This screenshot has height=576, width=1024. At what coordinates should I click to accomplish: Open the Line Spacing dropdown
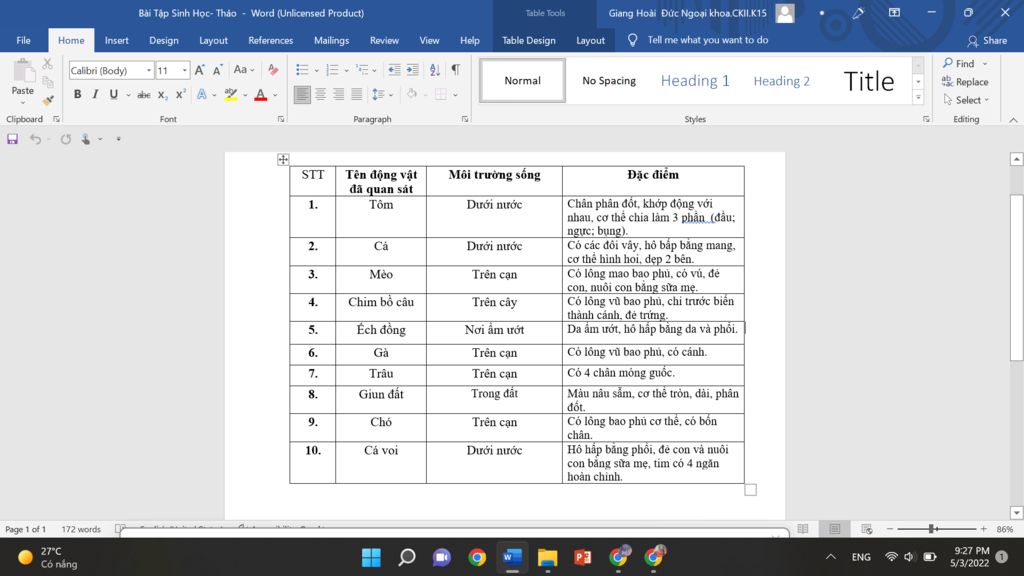click(x=382, y=95)
